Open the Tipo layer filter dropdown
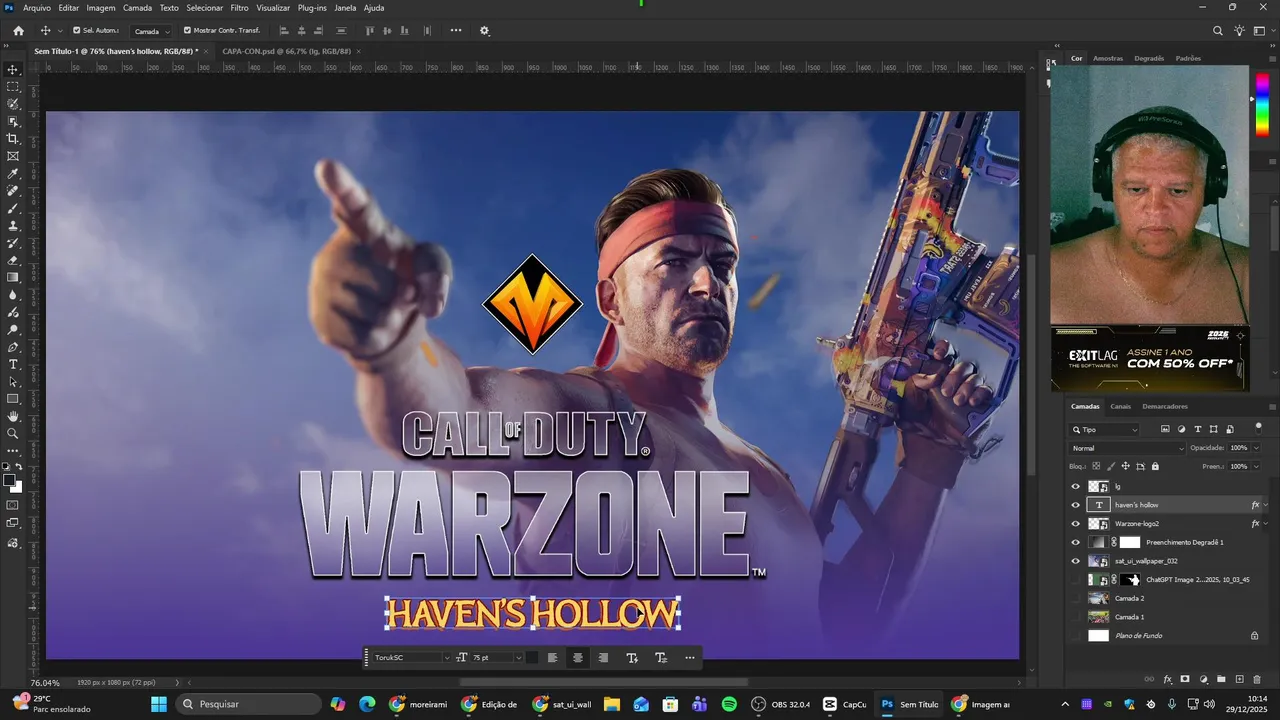The width and height of the screenshot is (1280, 720). (1105, 429)
